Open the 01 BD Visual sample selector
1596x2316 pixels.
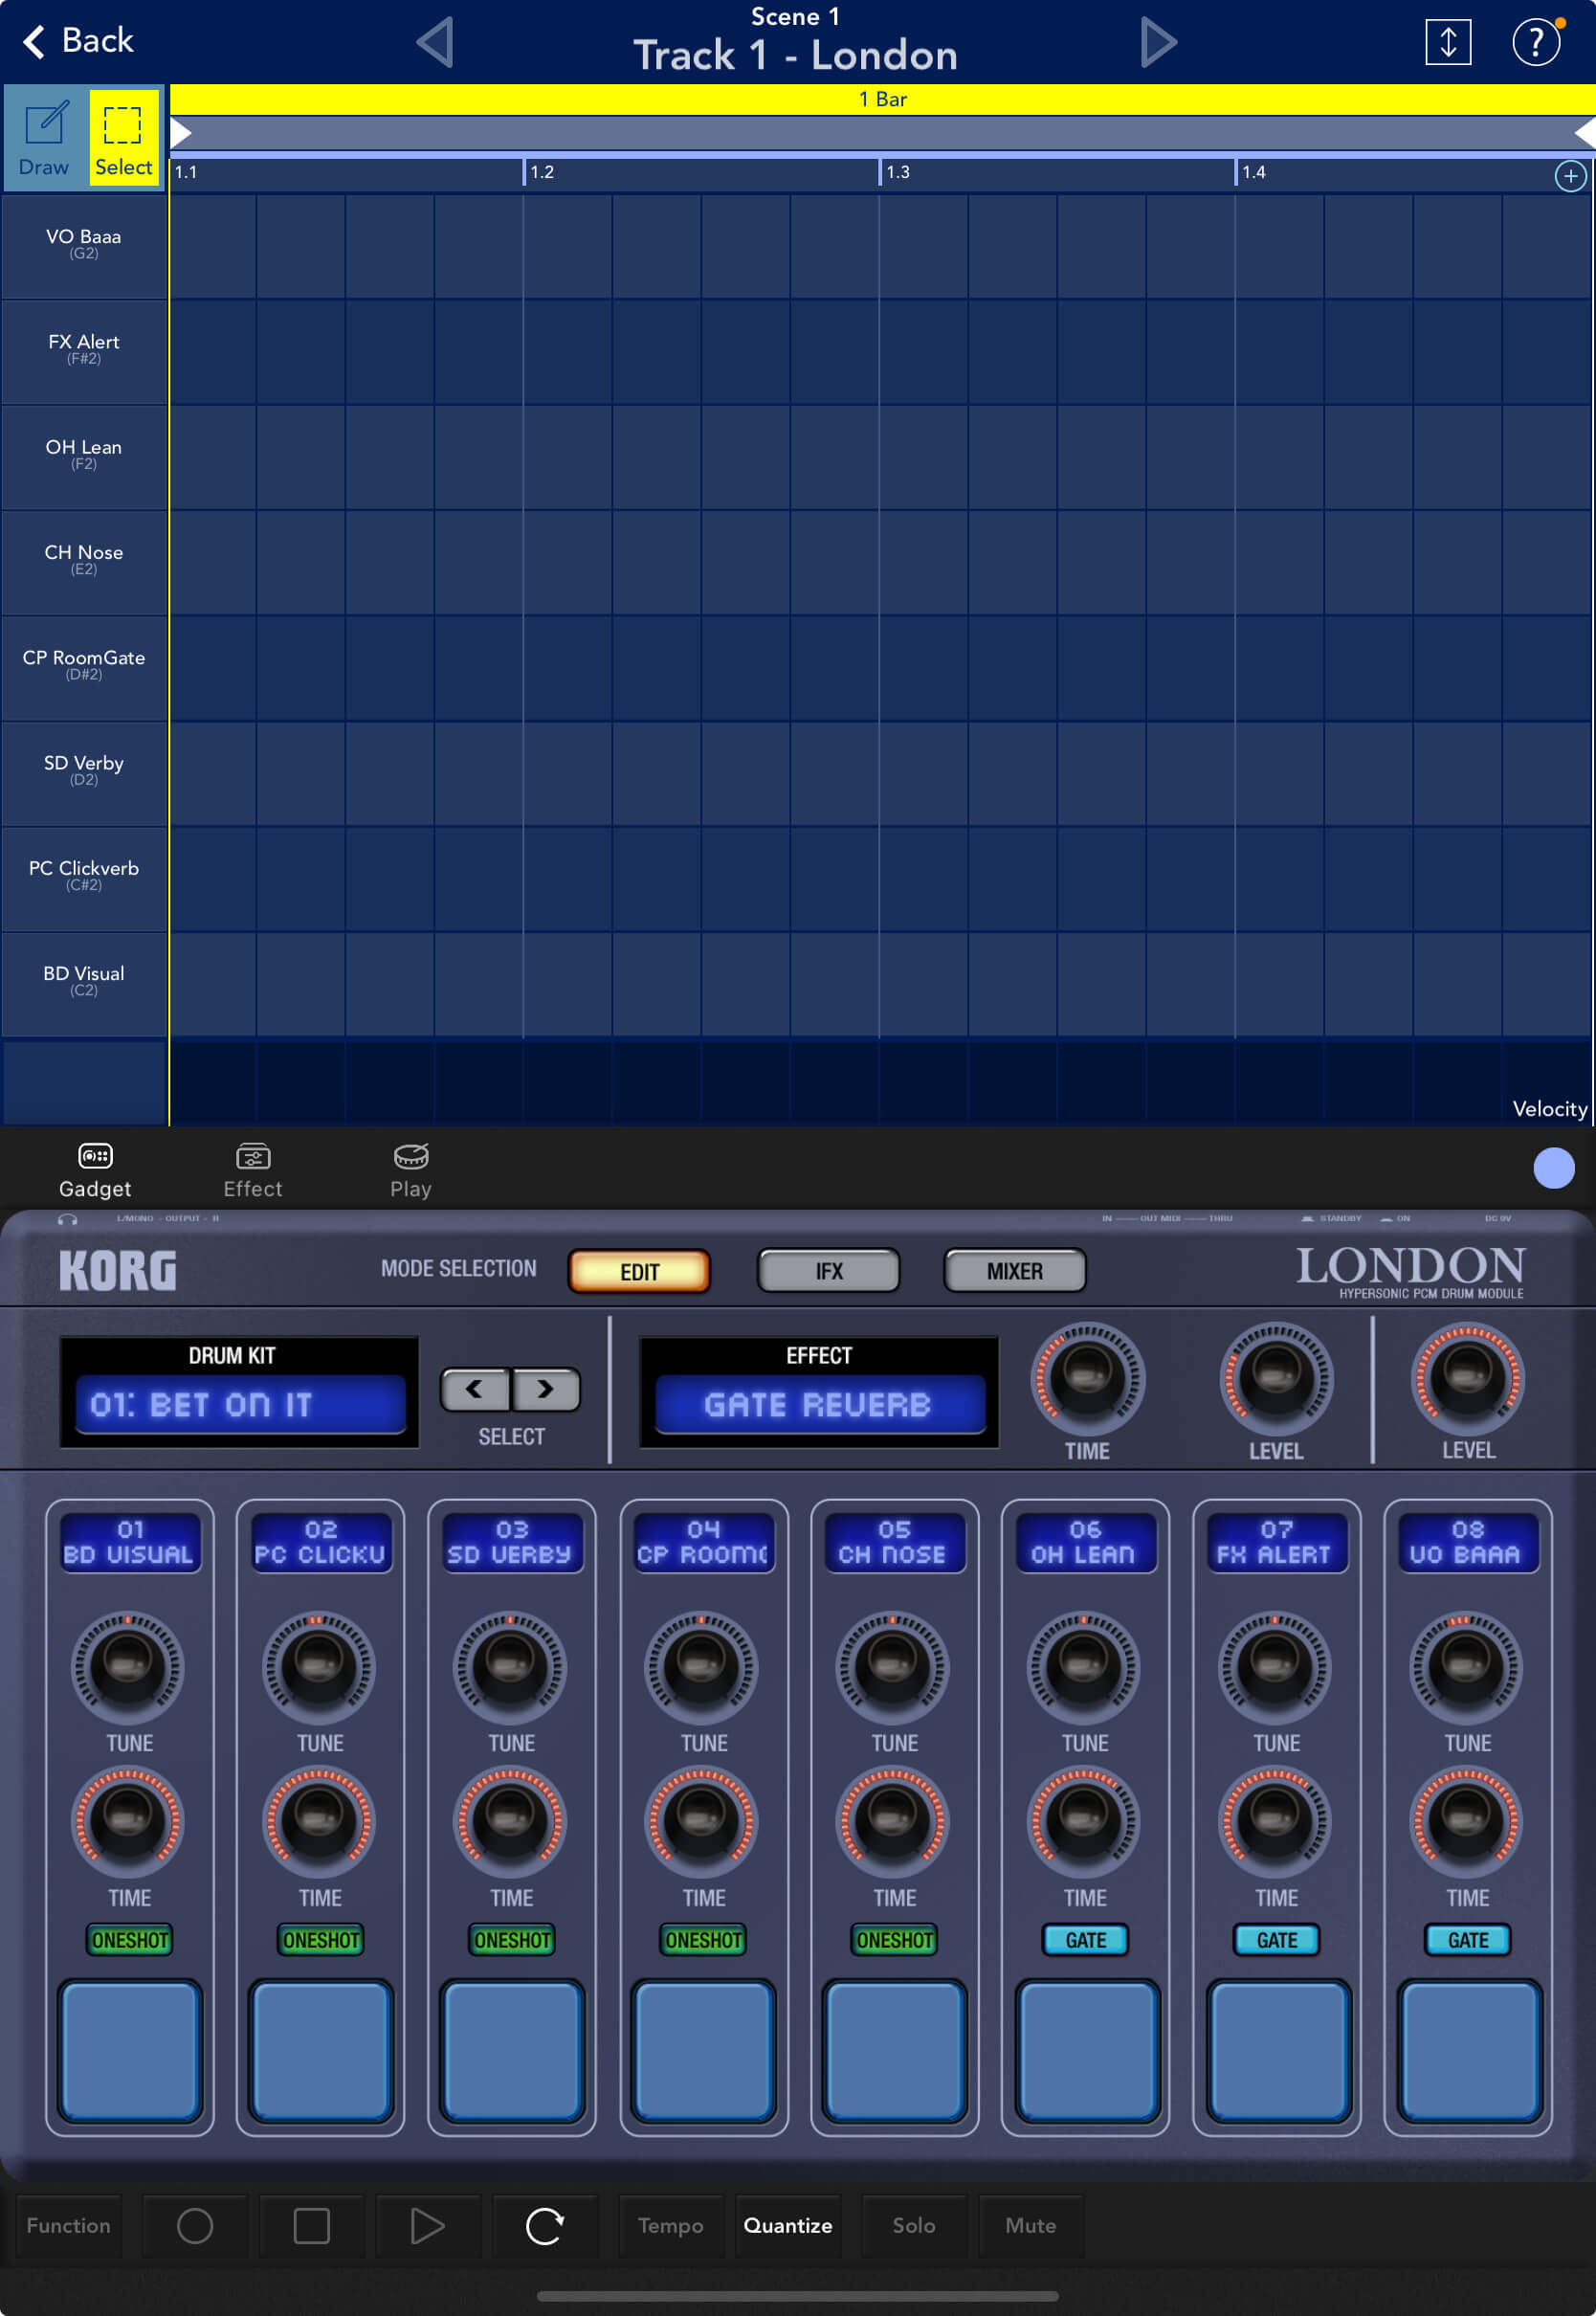coord(129,1543)
